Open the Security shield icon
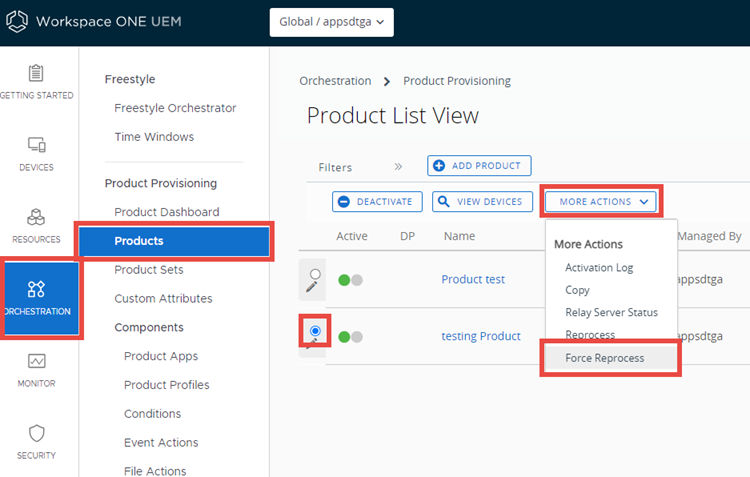Screen dimensions: 750x477 click(x=36, y=433)
